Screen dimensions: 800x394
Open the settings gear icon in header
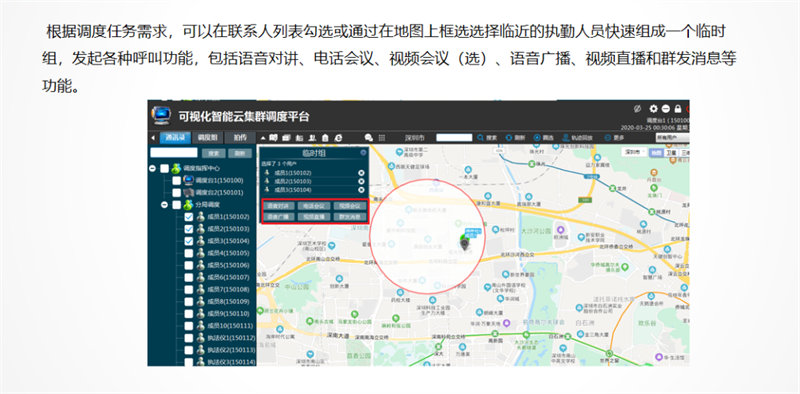[x=654, y=109]
